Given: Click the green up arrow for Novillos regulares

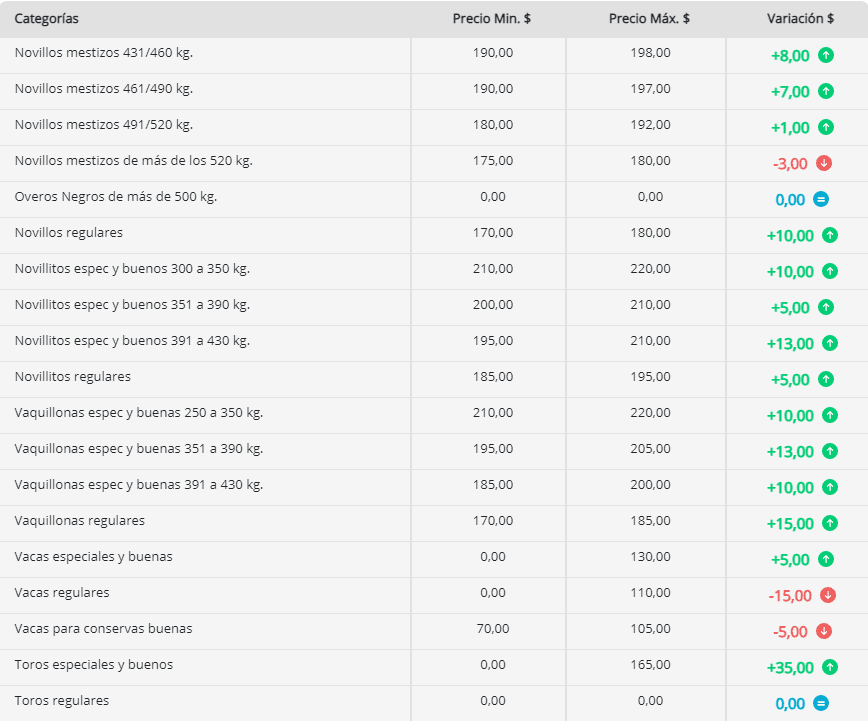Looking at the screenshot, I should pyautogui.click(x=830, y=236).
